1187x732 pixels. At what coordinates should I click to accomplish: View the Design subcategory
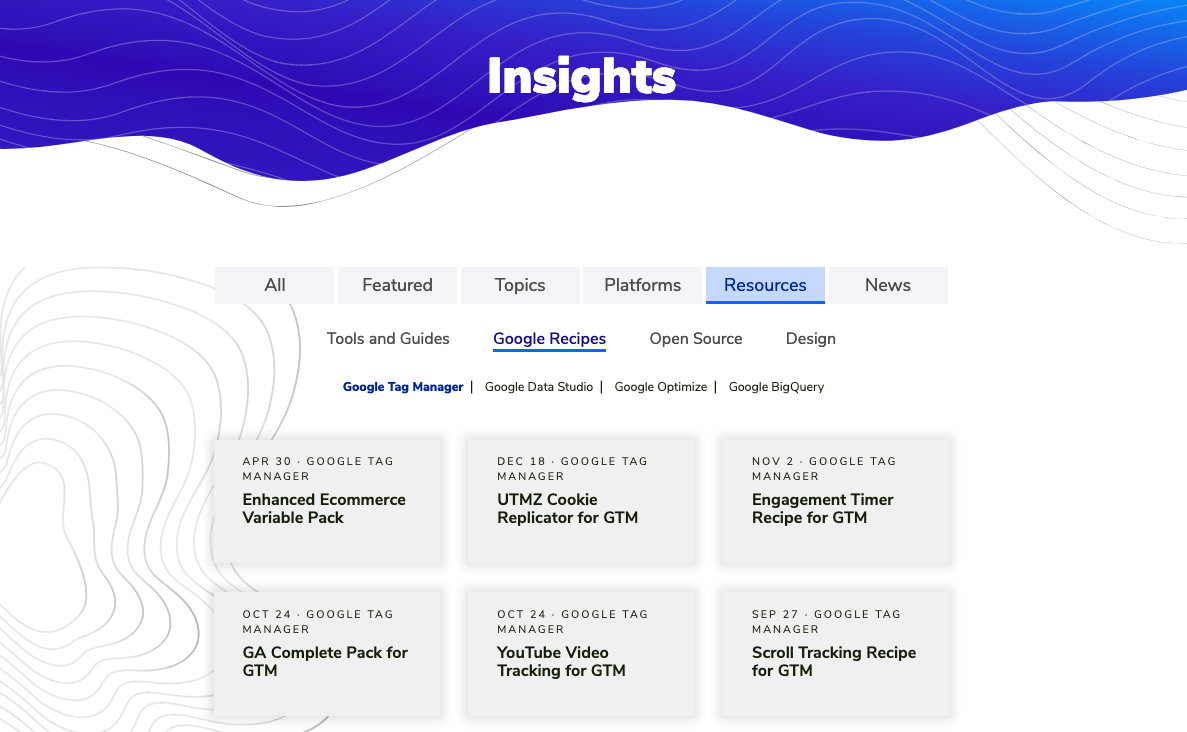pos(811,338)
